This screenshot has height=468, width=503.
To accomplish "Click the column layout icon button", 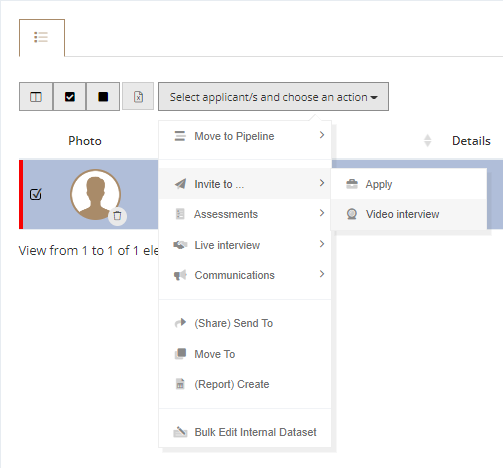I will click(x=36, y=97).
